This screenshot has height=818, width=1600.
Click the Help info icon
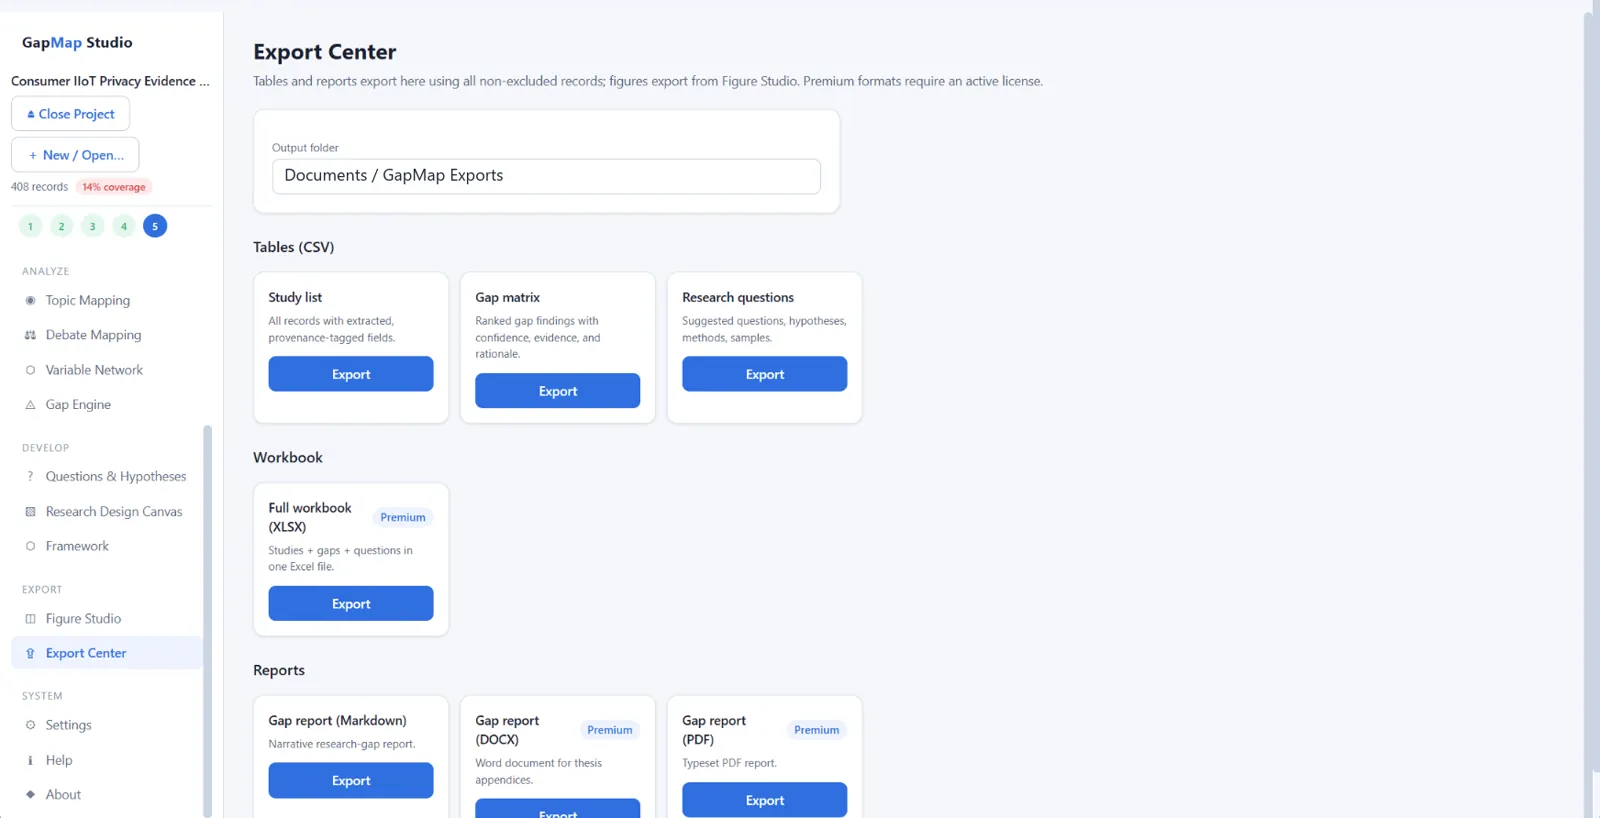30,760
